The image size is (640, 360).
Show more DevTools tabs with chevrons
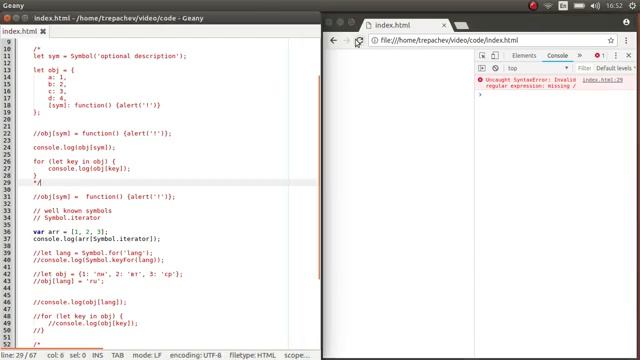coord(580,55)
